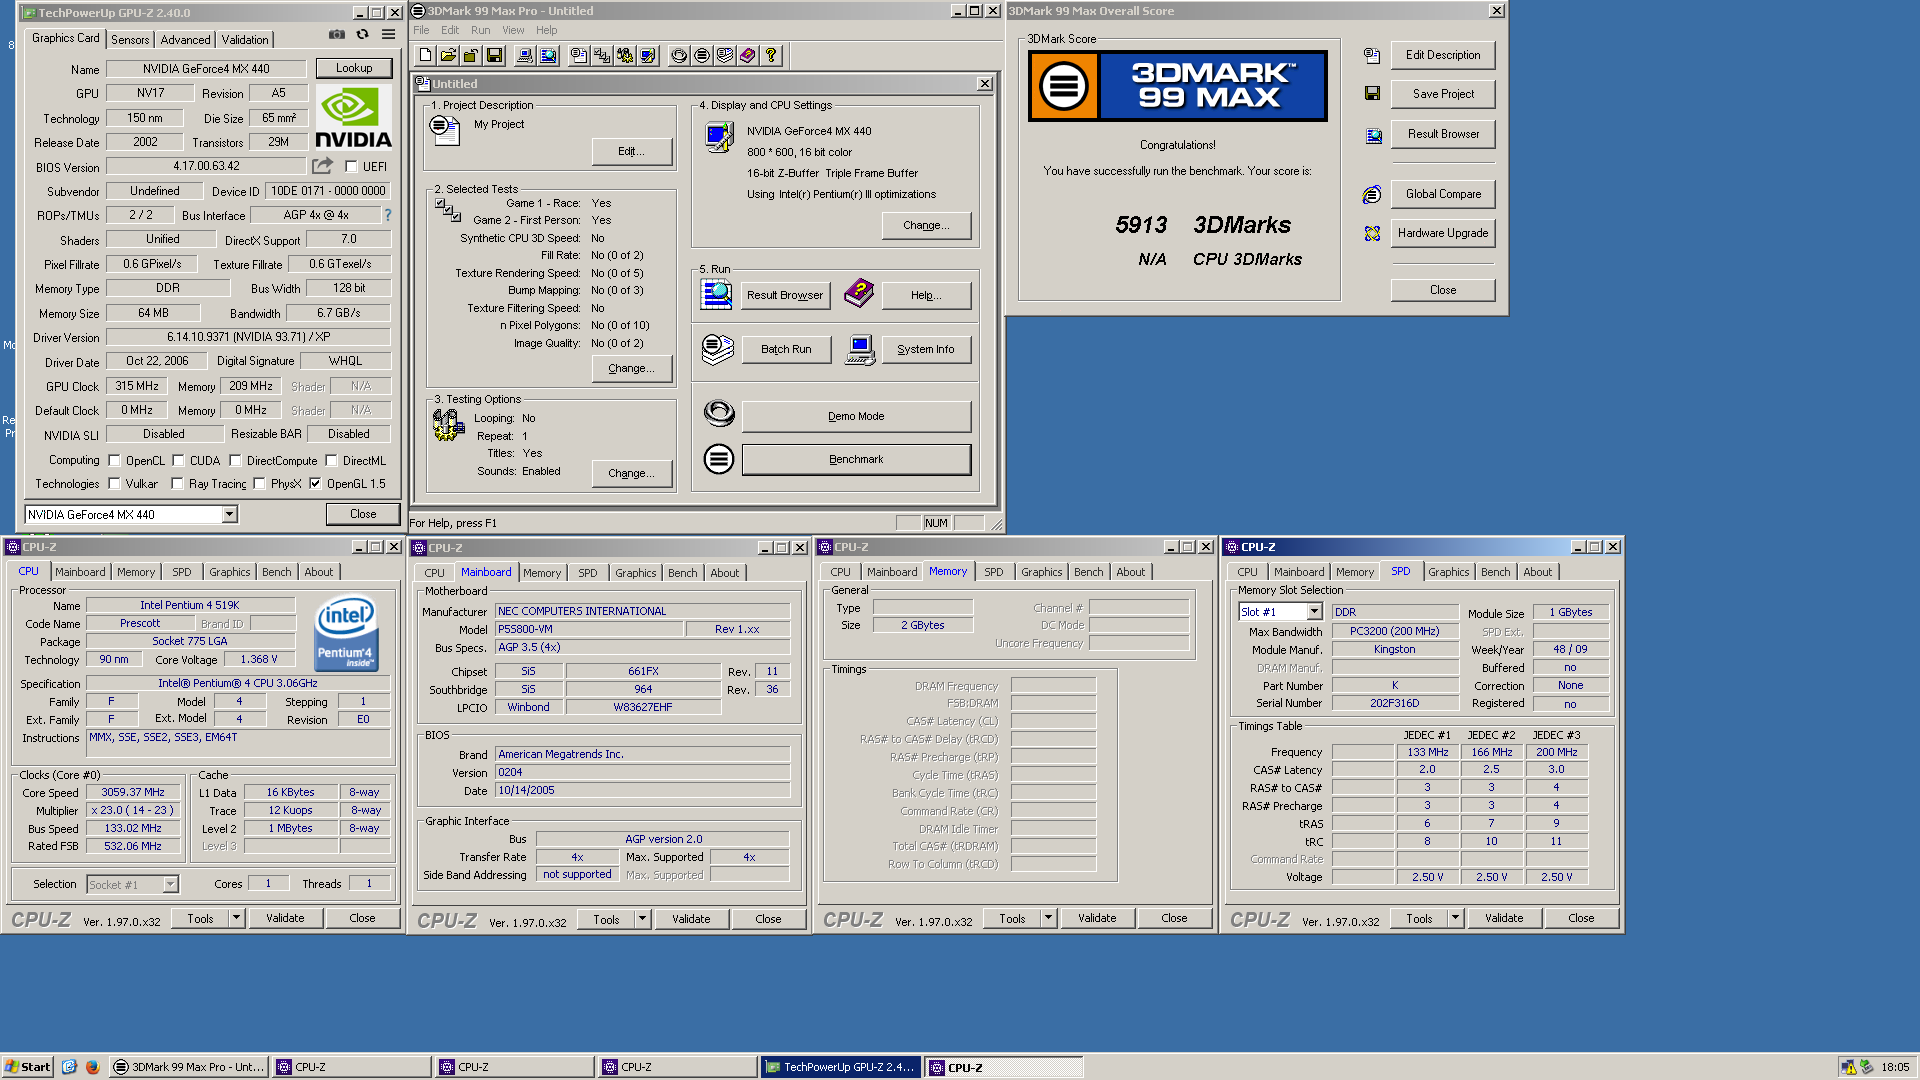Toggle the UEFI checkbox in GPU-Z

click(351, 167)
